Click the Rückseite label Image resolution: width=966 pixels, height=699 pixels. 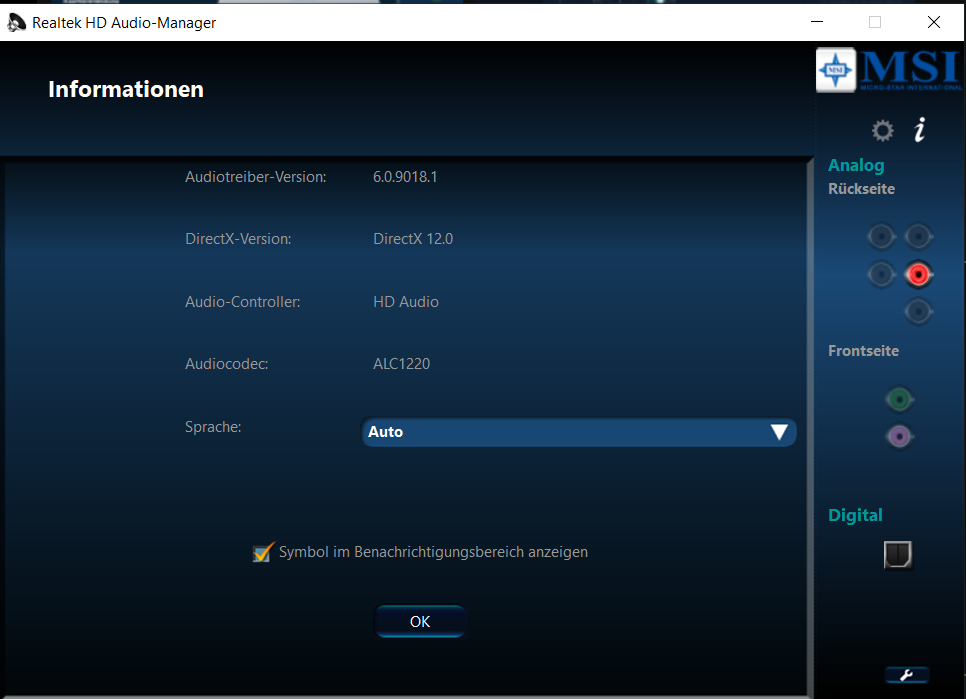tap(861, 189)
